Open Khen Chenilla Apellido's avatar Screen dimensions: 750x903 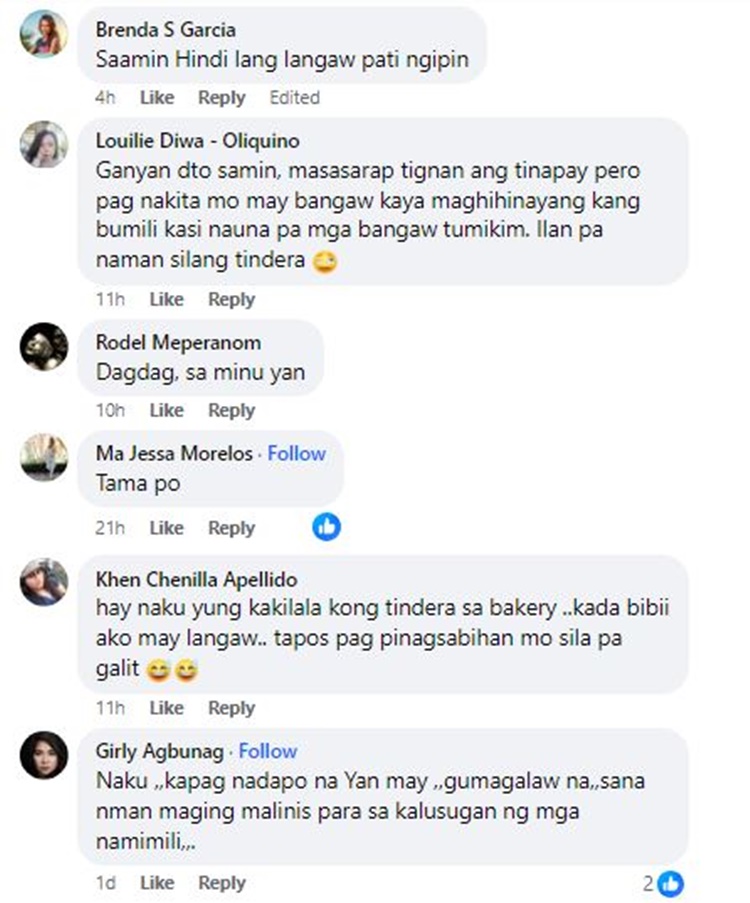click(x=44, y=582)
